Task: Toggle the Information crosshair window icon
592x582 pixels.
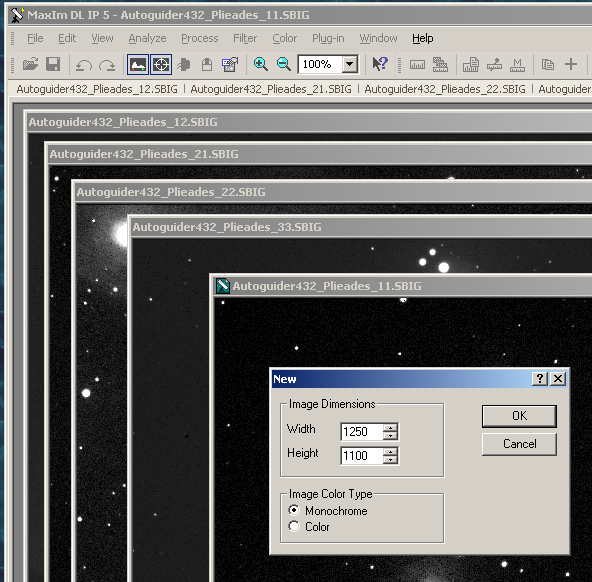Action: (161, 65)
